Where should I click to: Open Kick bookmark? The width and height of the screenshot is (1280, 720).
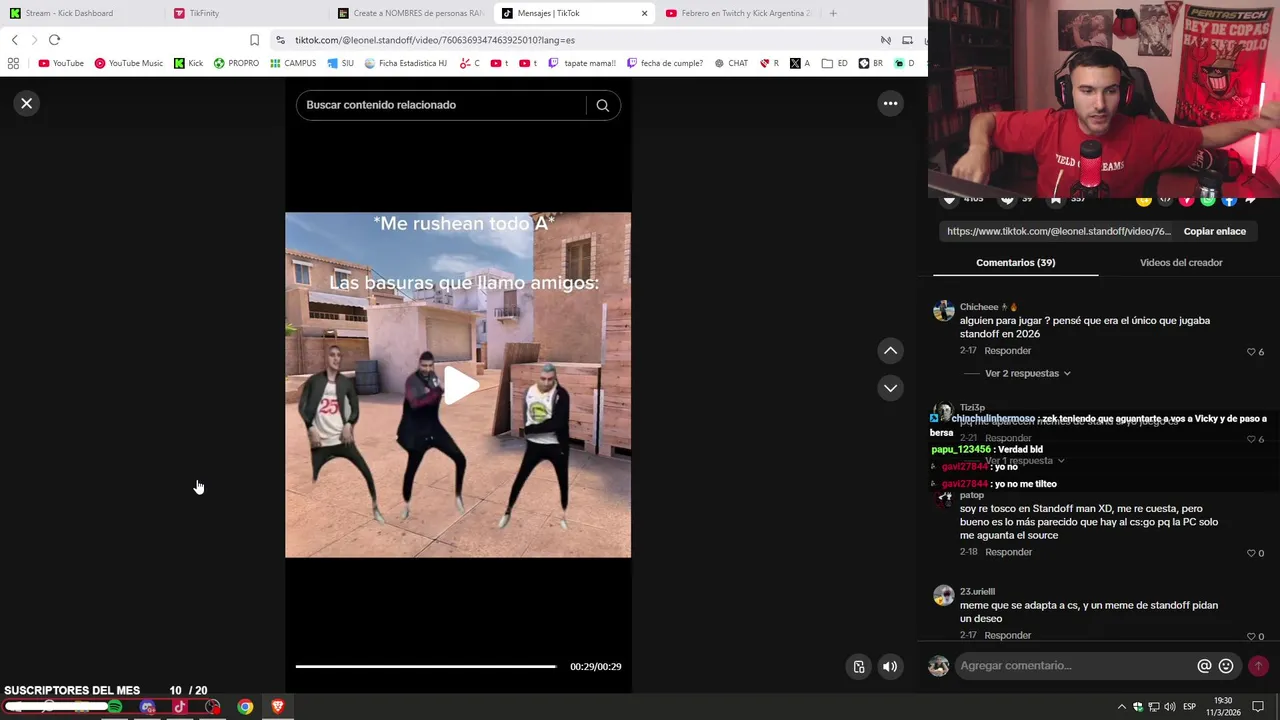pyautogui.click(x=188, y=63)
